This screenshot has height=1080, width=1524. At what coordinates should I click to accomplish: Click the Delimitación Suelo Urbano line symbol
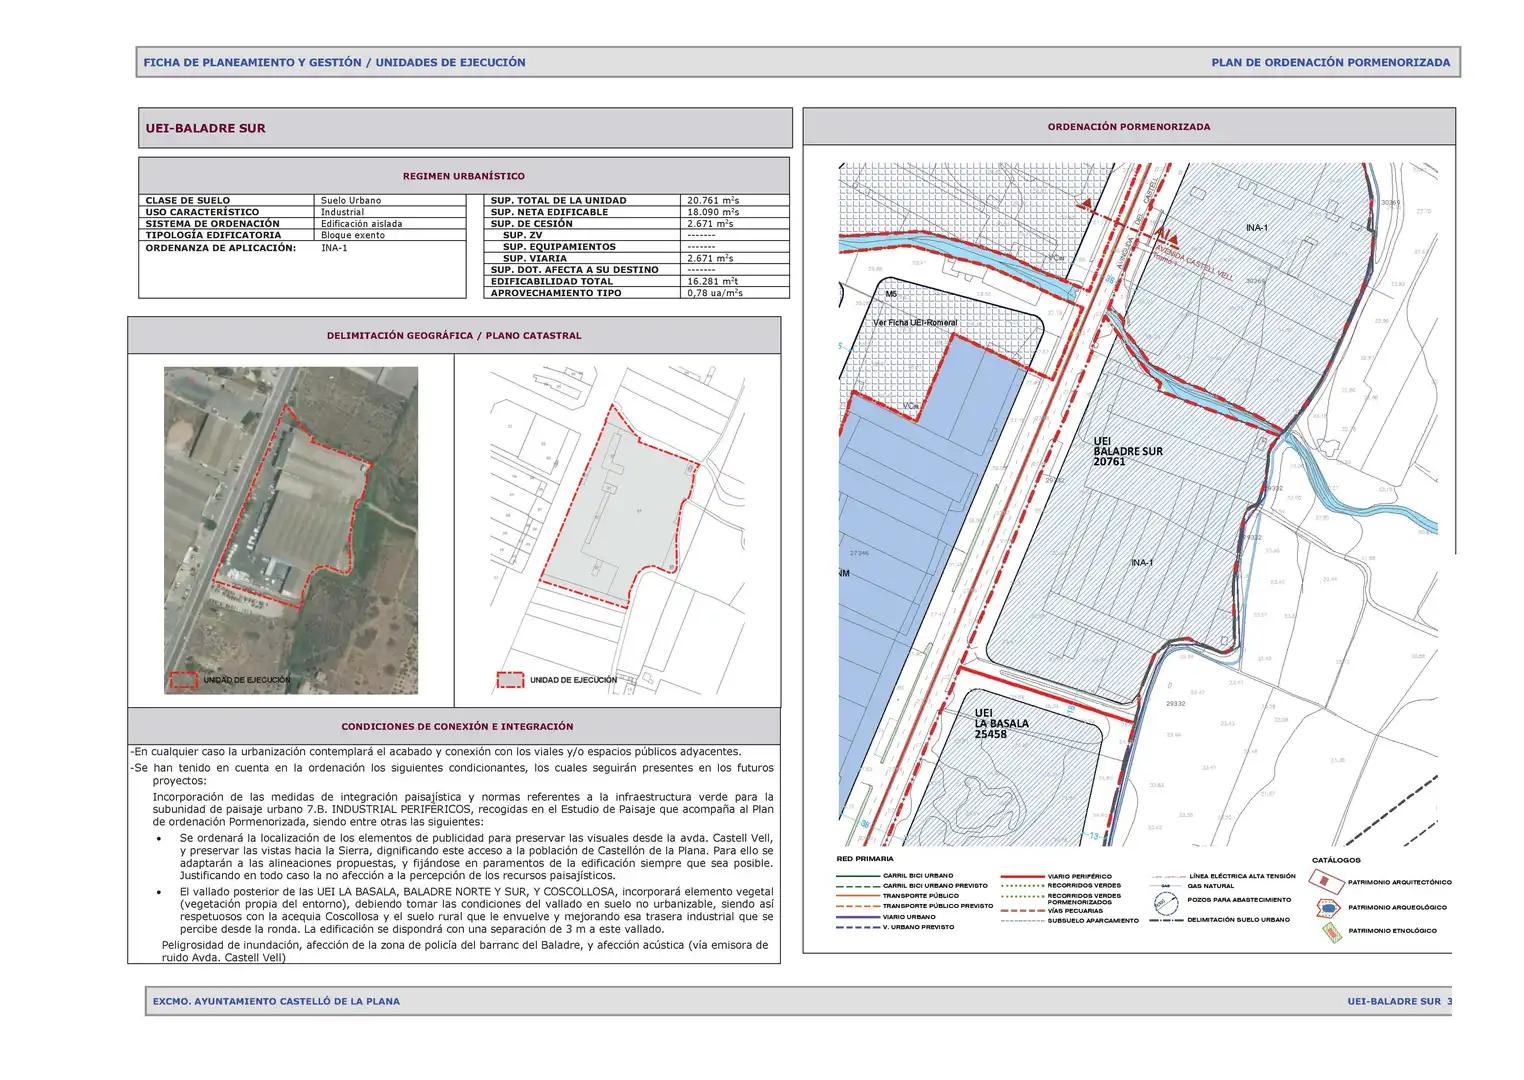1167,920
